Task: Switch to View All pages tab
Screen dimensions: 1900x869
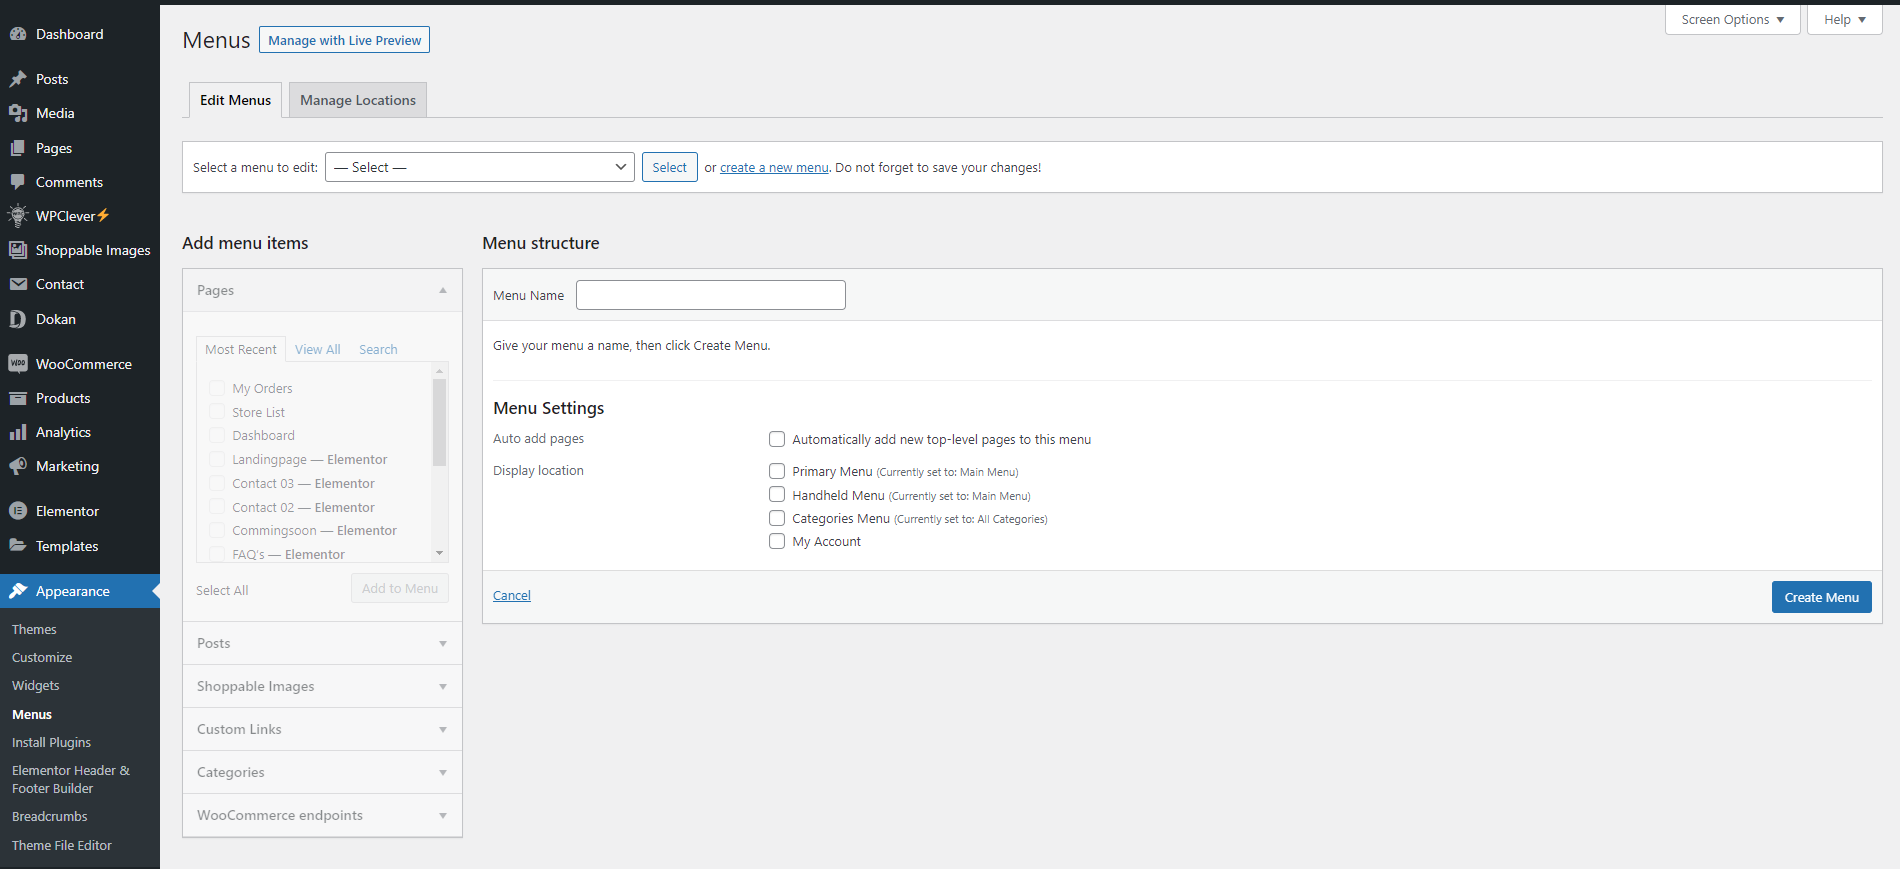Action: pyautogui.click(x=317, y=349)
